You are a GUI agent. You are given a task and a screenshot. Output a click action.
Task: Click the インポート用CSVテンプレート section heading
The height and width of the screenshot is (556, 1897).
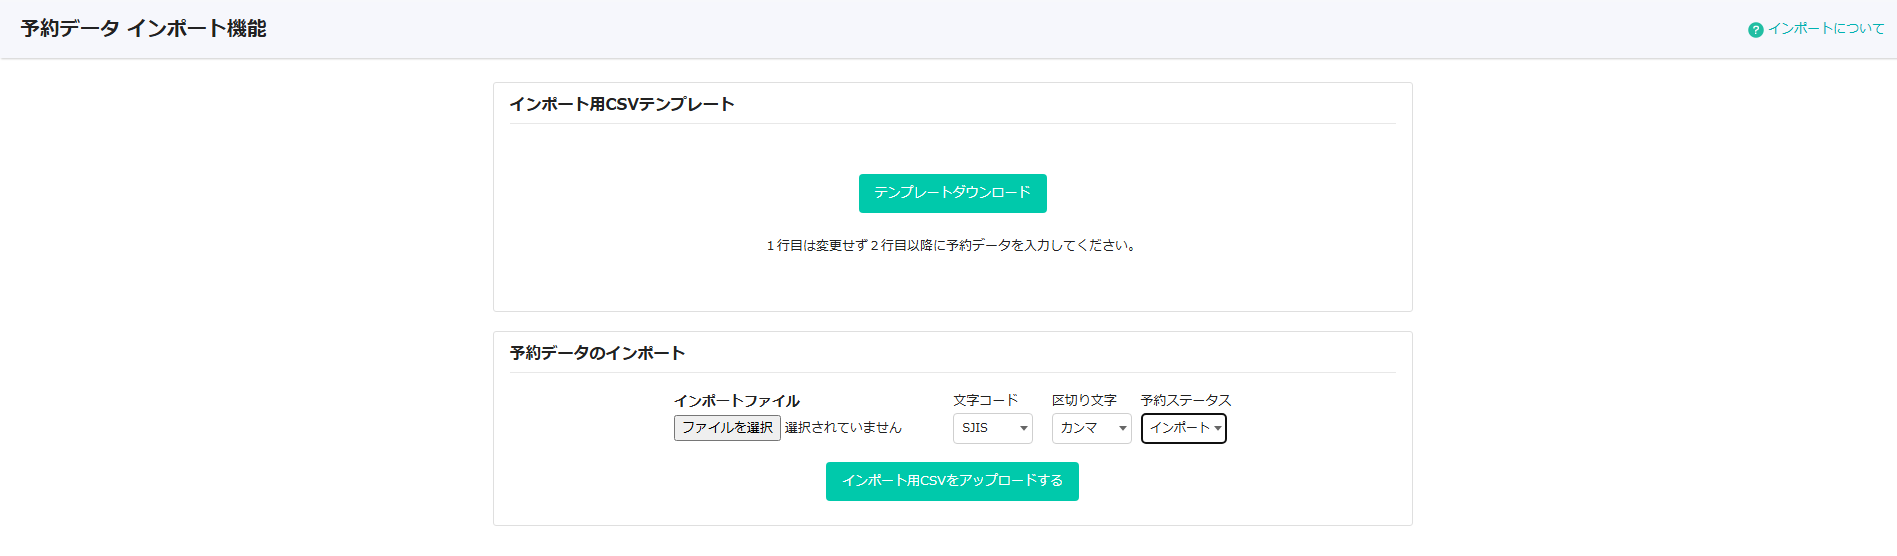[x=622, y=104]
